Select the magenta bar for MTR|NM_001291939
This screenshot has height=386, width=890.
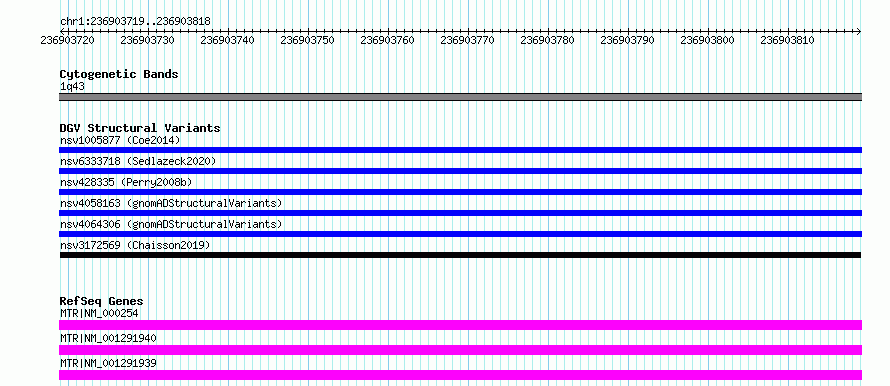pyautogui.click(x=460, y=375)
